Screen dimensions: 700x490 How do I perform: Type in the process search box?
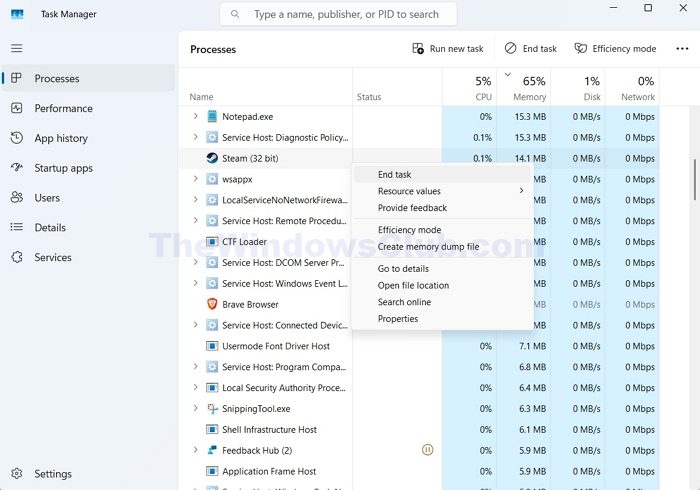[345, 15]
